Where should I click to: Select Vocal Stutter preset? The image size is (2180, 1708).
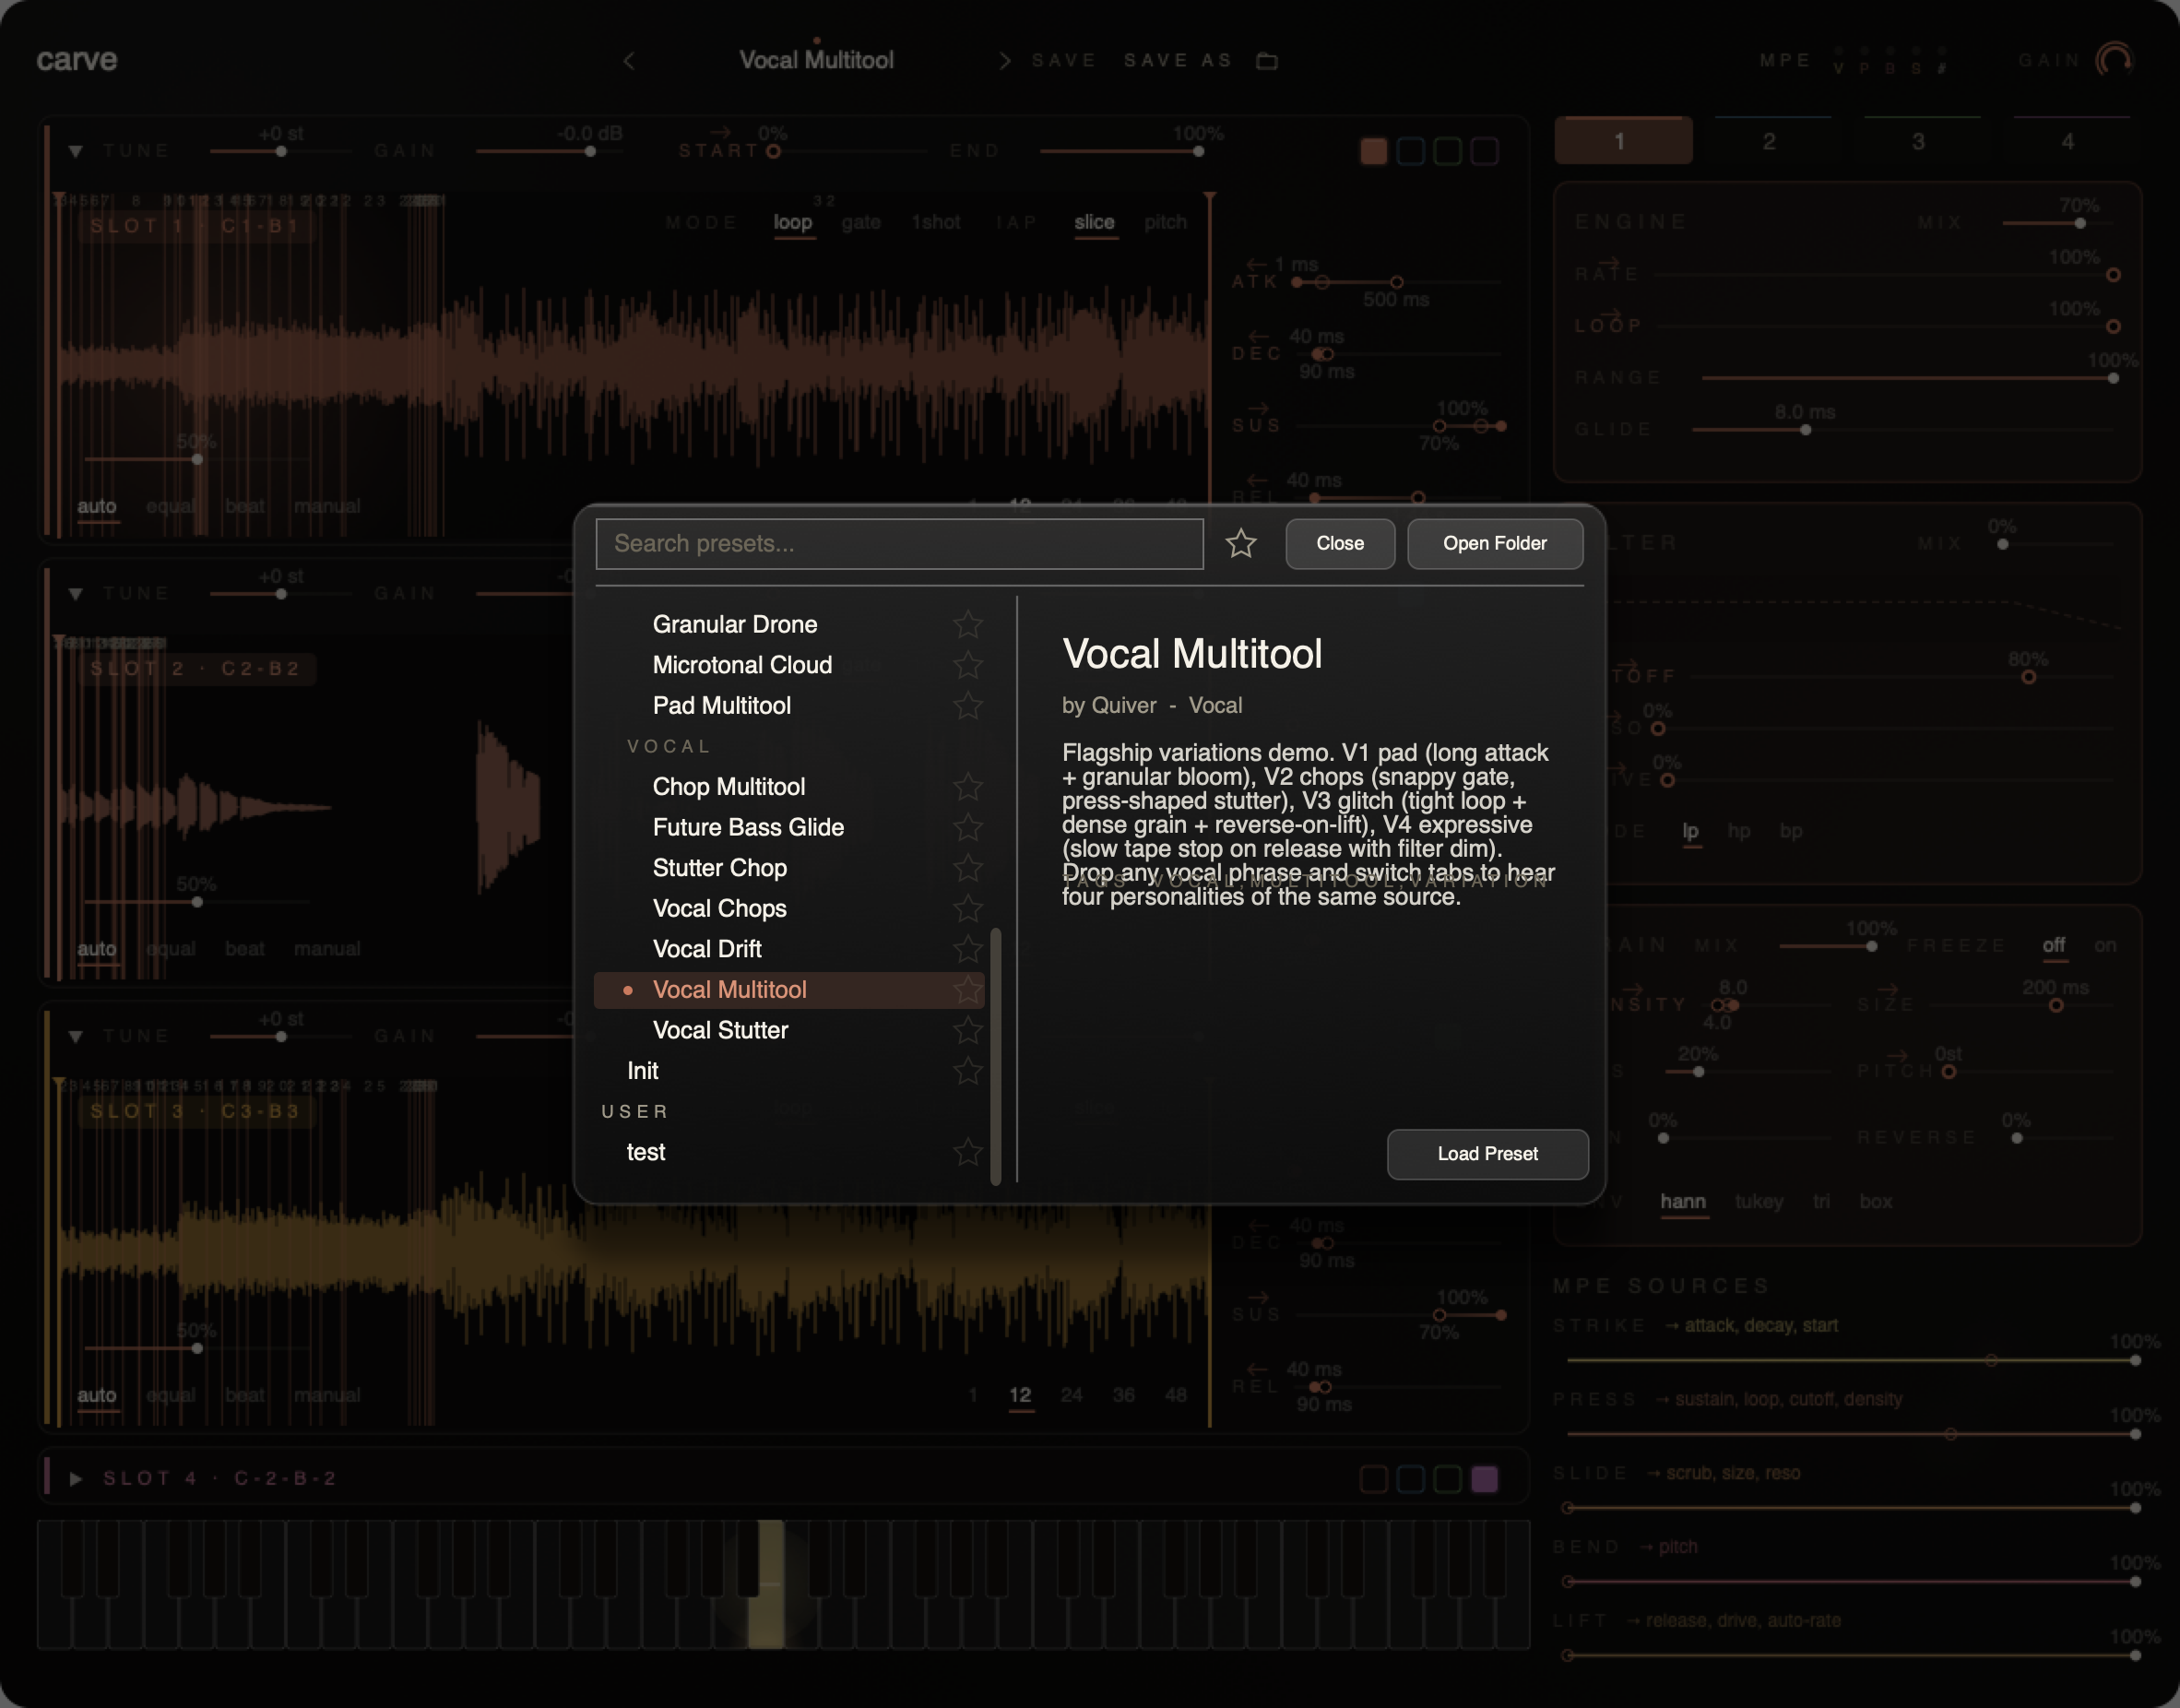pos(720,1030)
